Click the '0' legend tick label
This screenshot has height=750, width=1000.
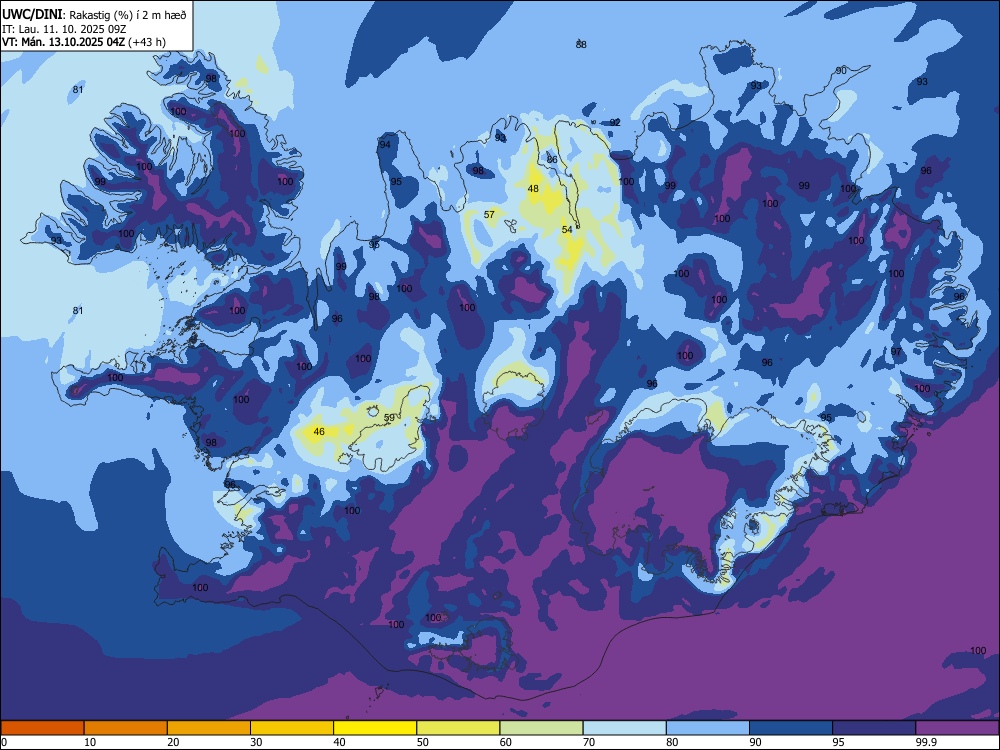[x=4, y=742]
